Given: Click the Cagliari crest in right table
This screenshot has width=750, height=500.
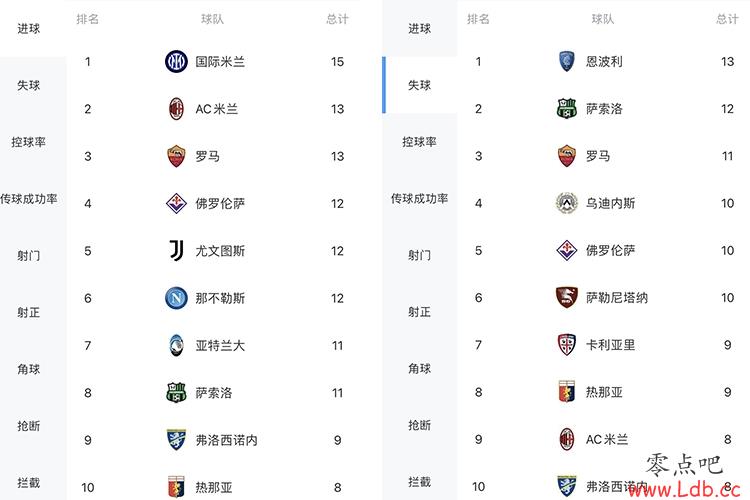Looking at the screenshot, I should tap(567, 345).
